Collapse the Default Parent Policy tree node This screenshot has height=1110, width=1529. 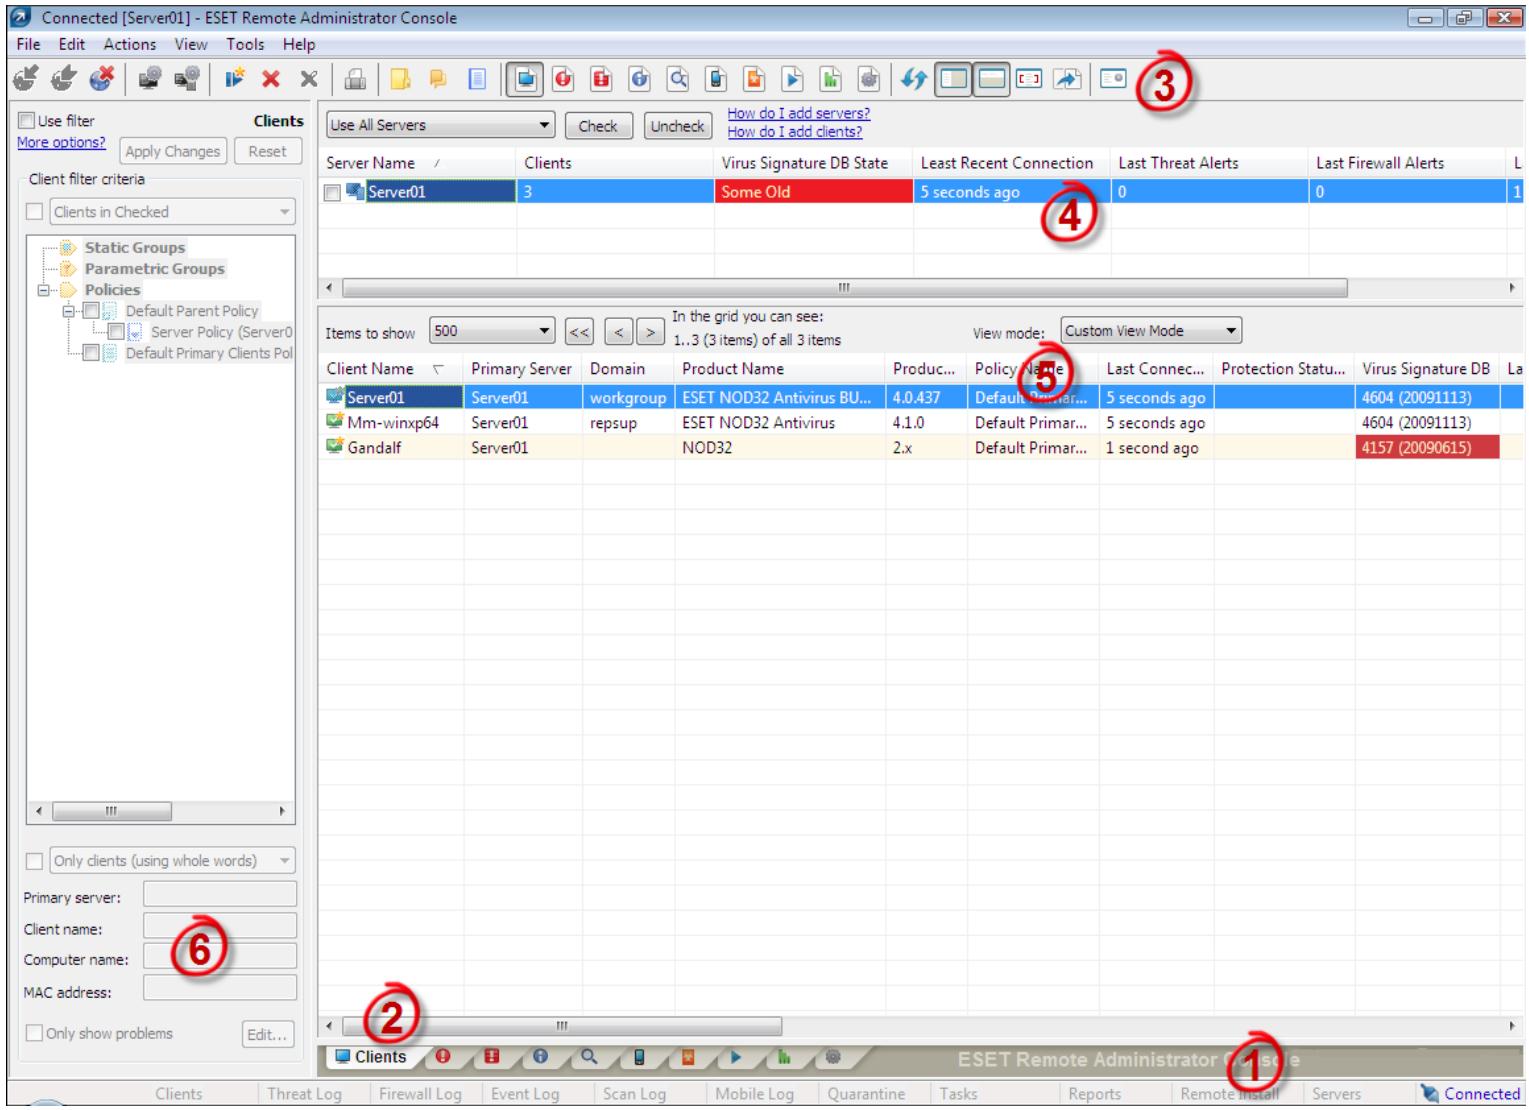[x=69, y=311]
